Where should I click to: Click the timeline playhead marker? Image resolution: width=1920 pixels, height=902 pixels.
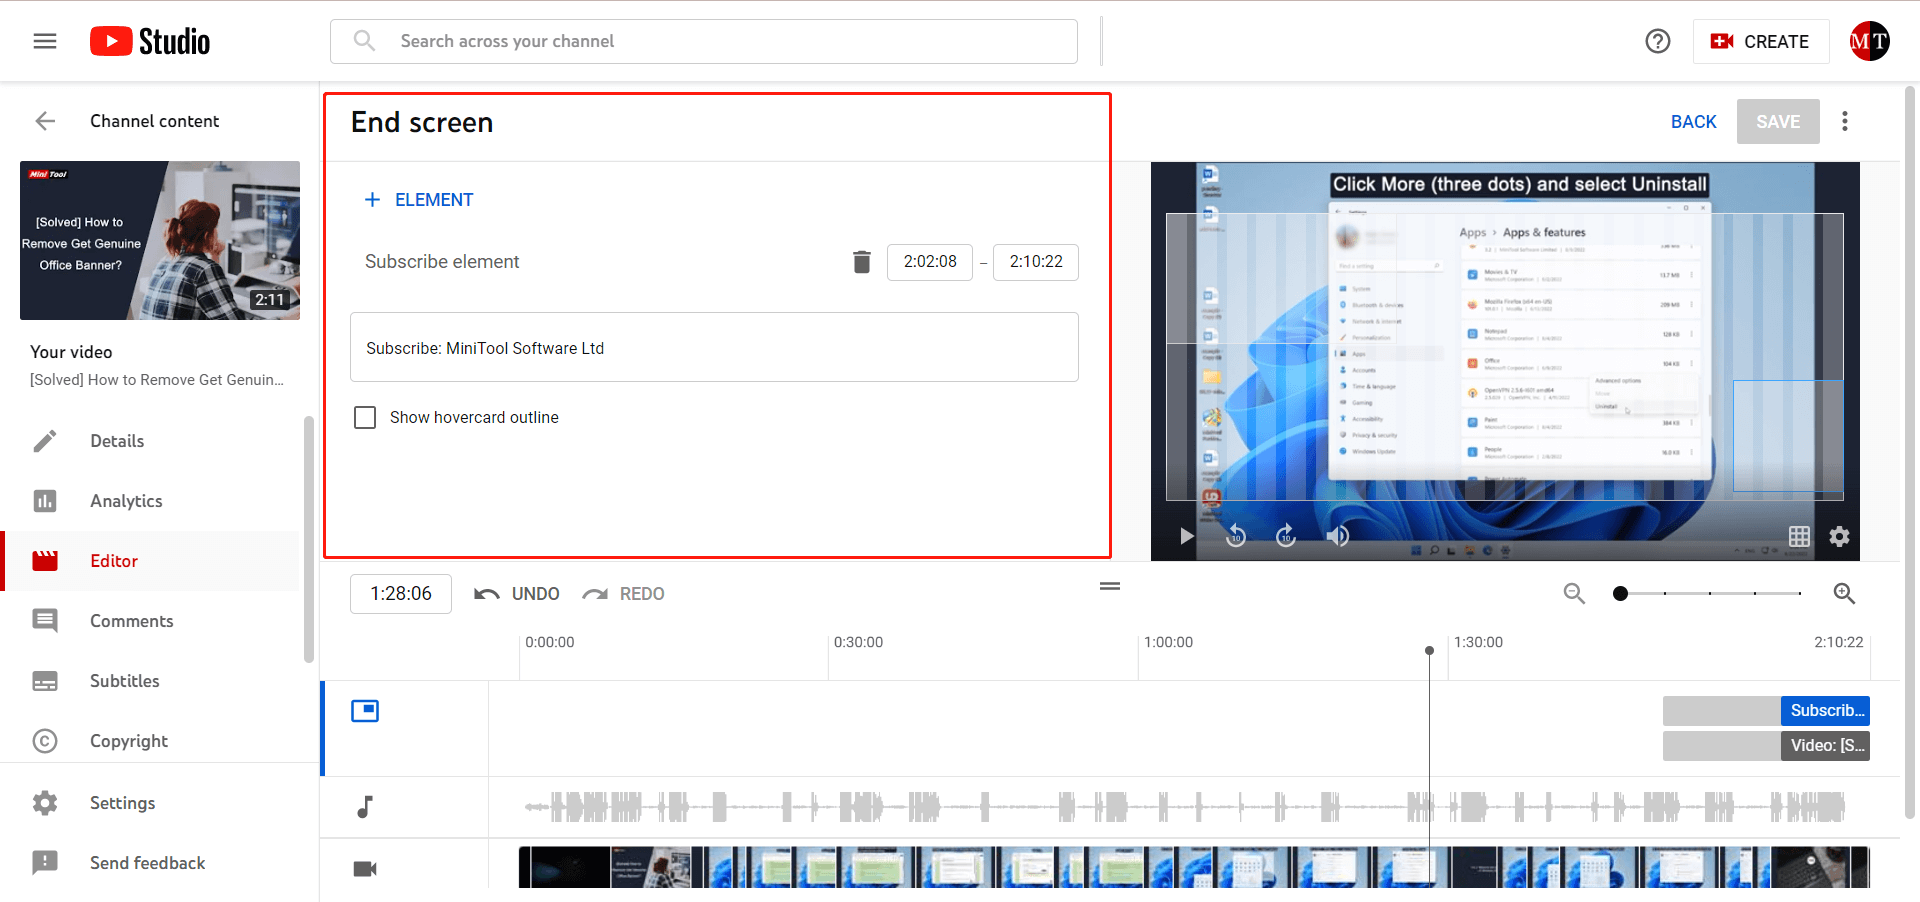[x=1429, y=650]
